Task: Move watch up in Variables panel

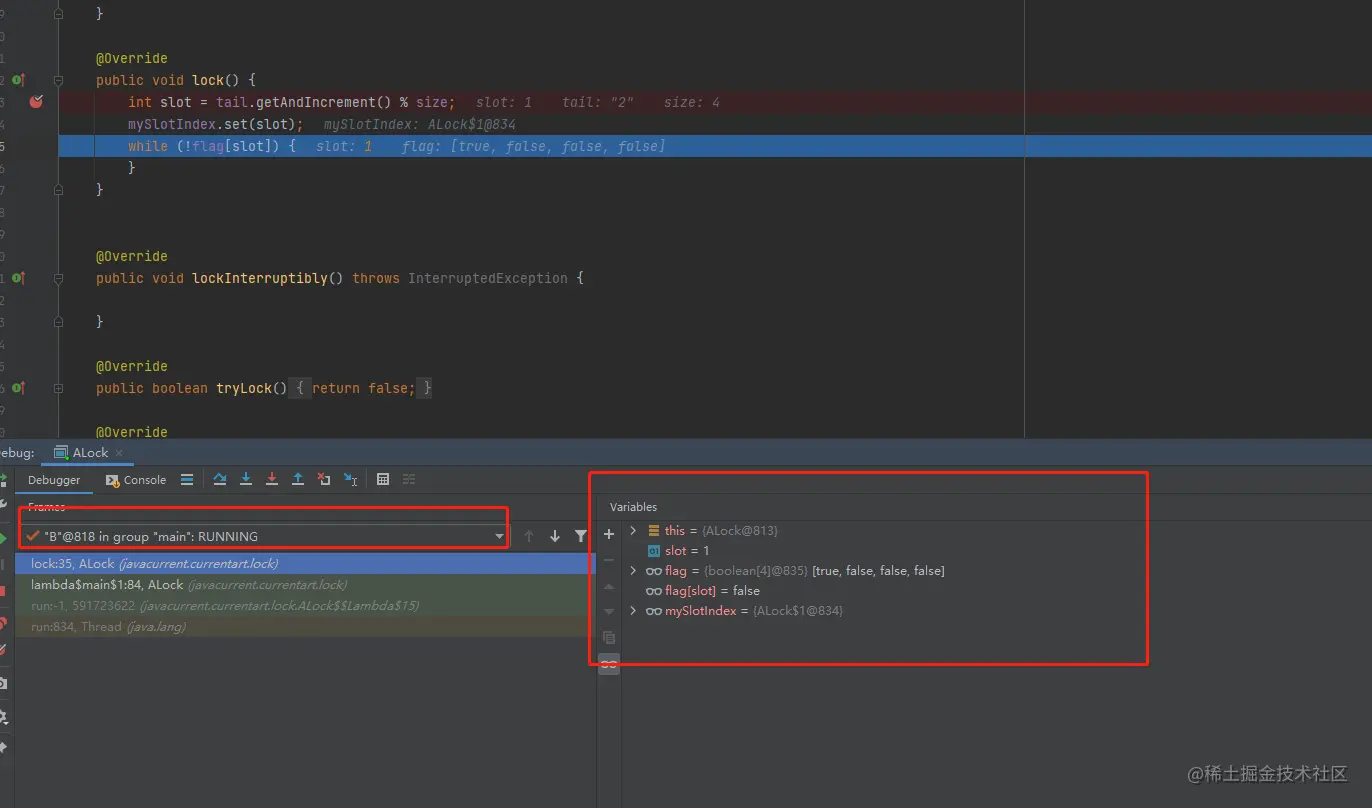Action: point(609,587)
